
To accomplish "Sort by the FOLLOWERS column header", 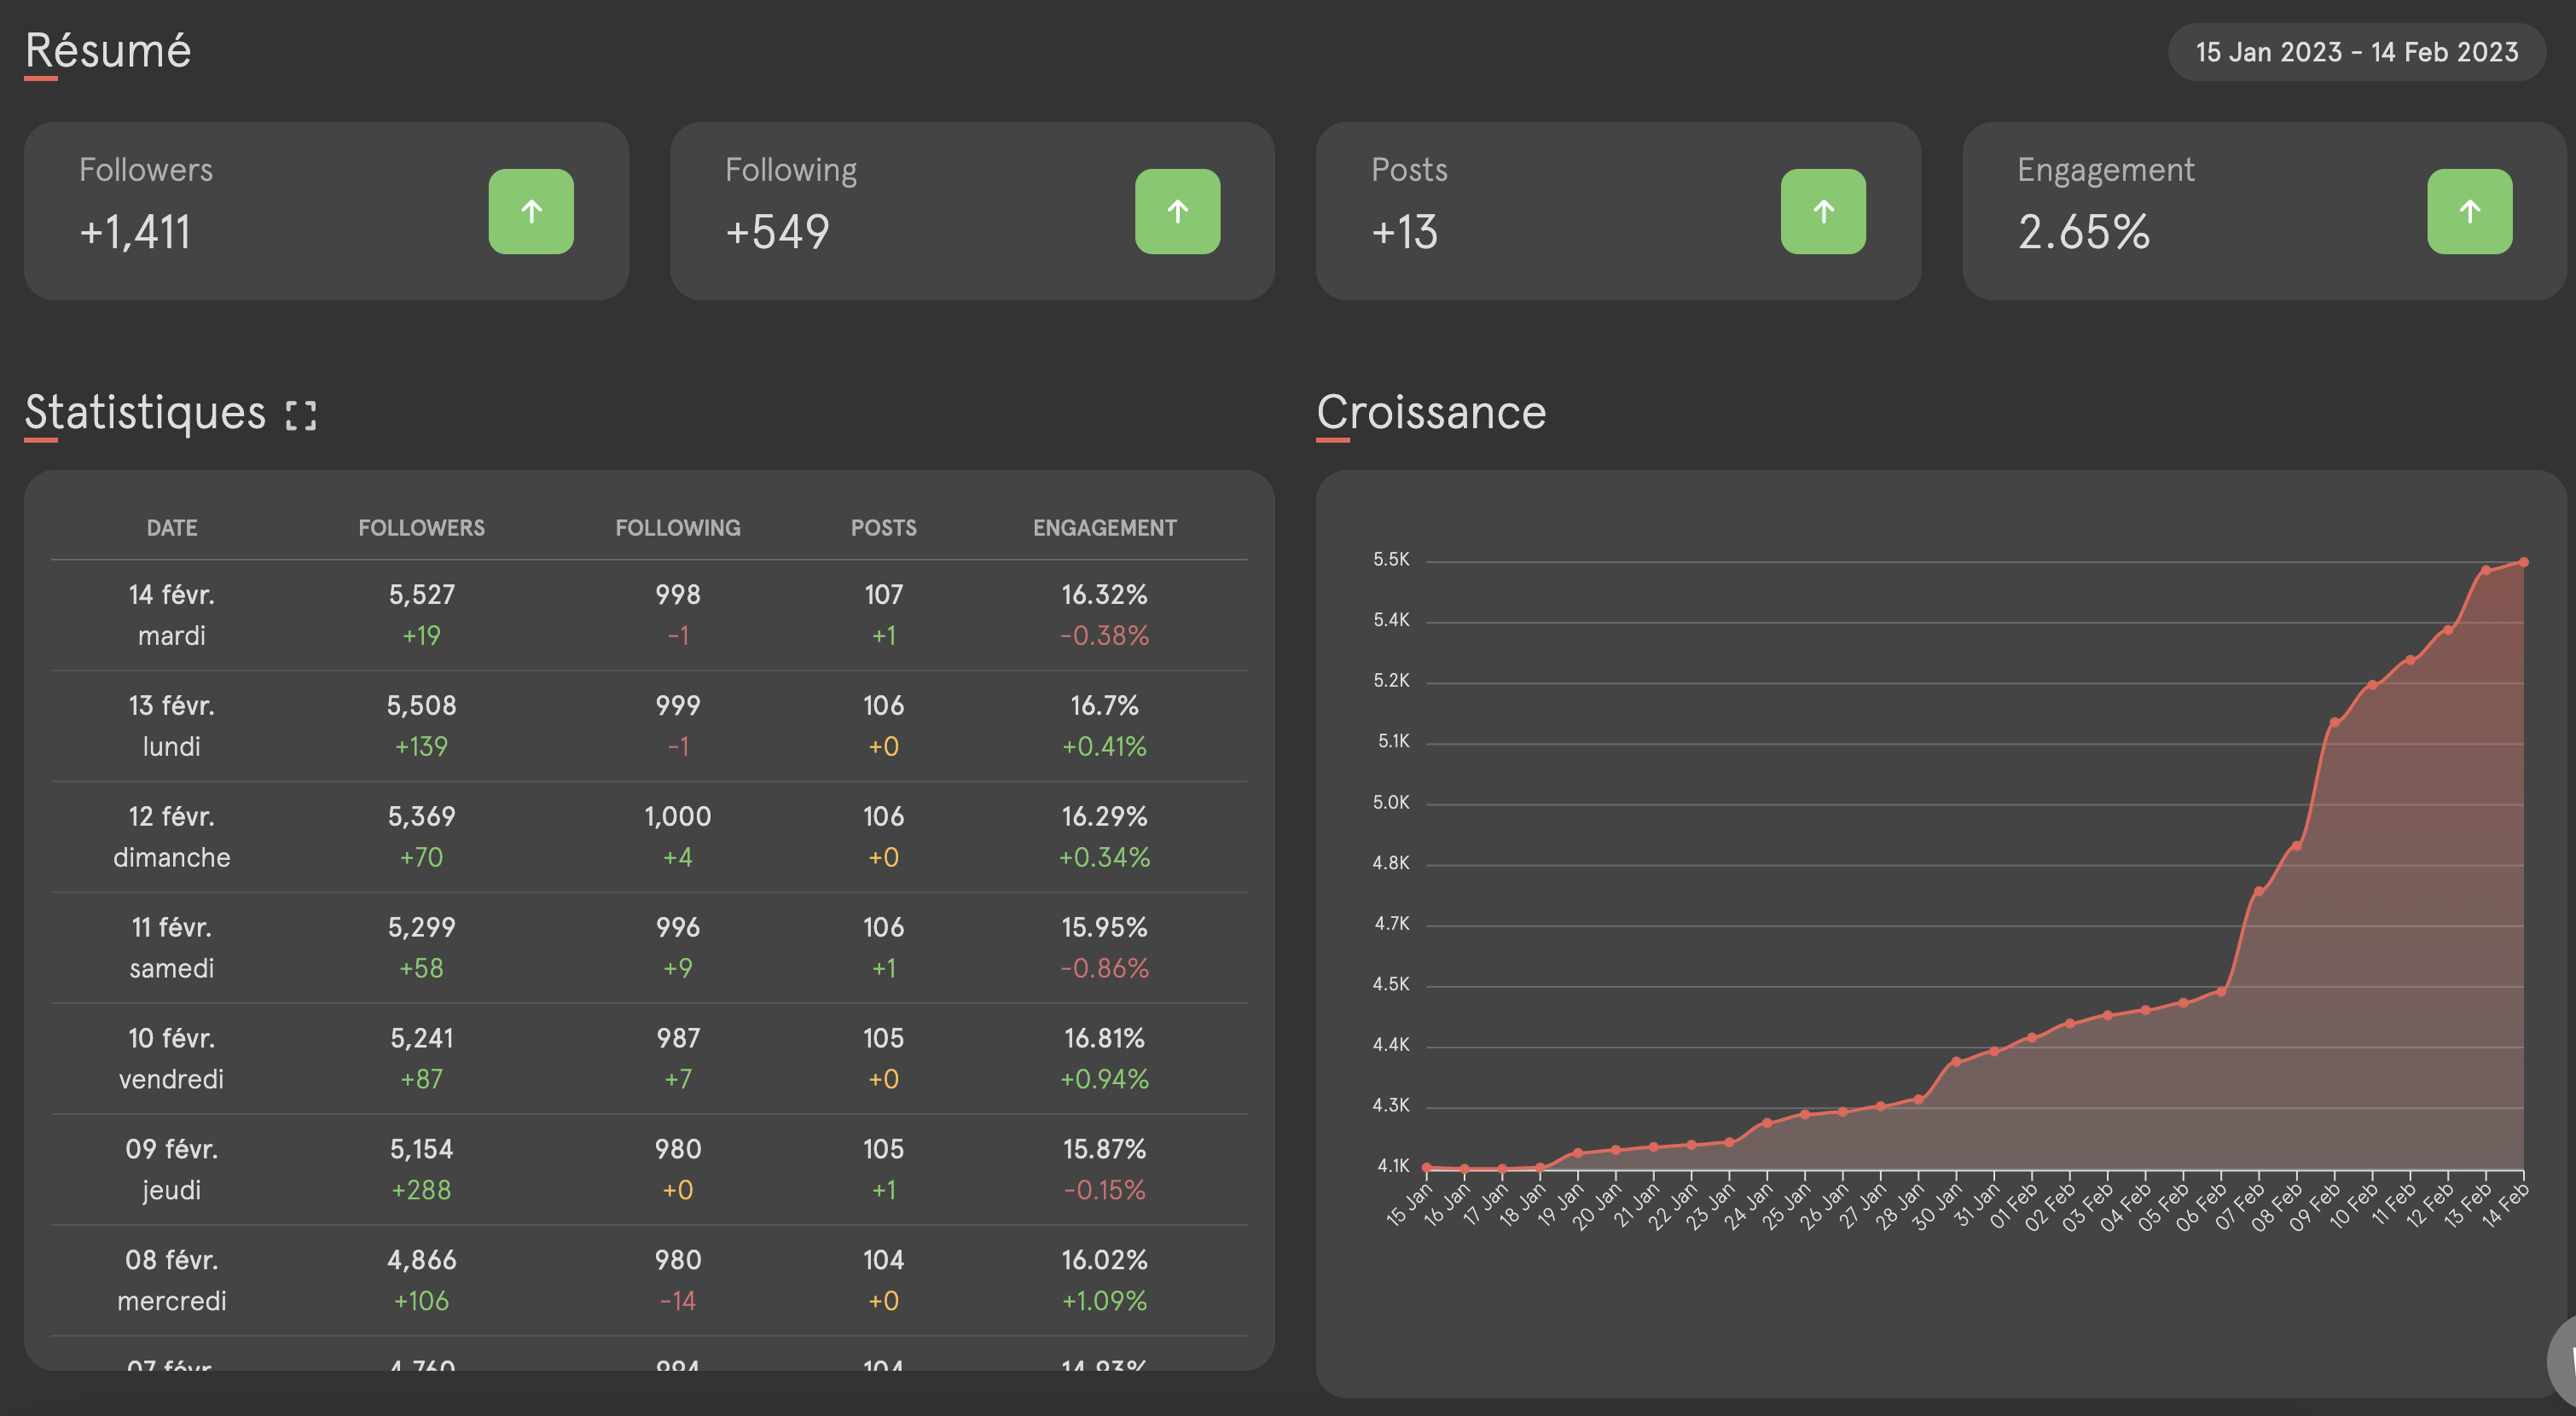I will point(421,527).
